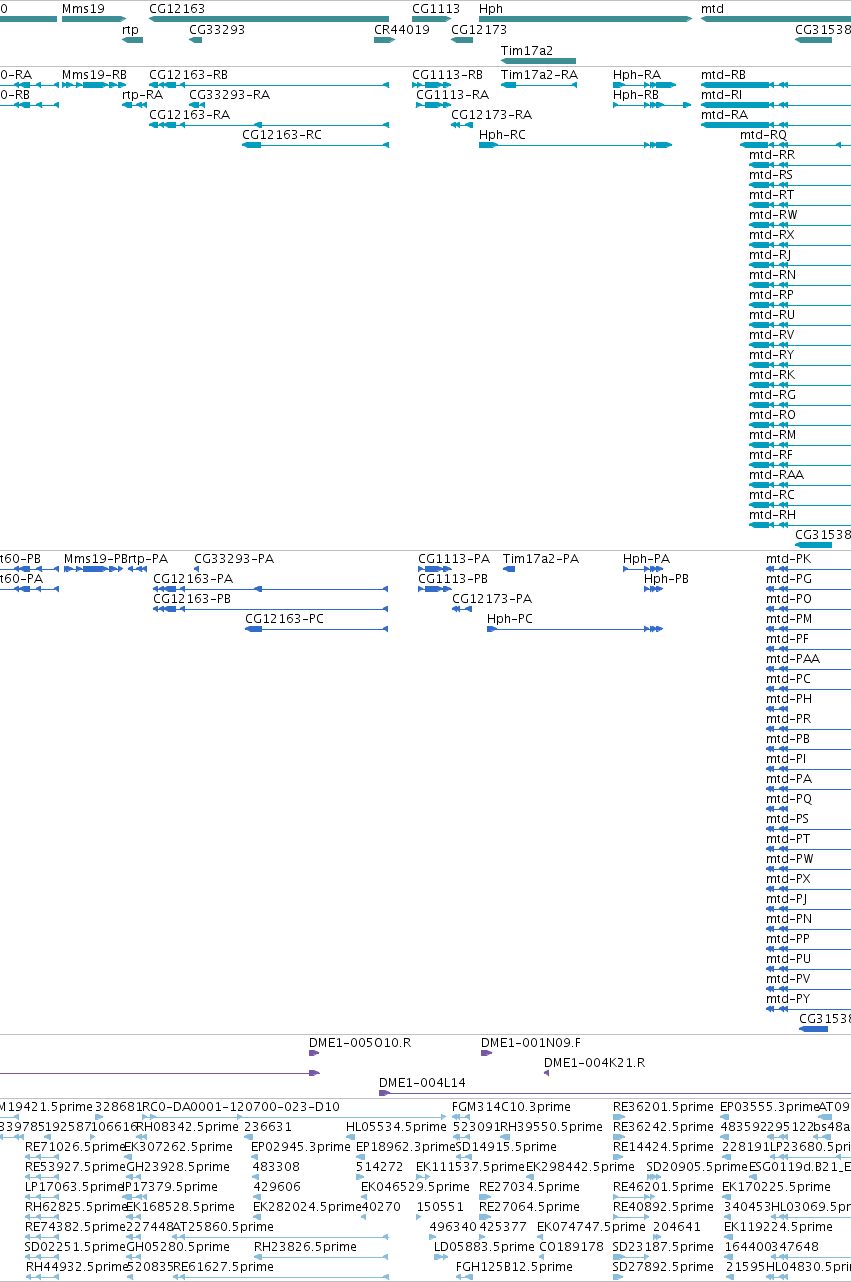851x1282 pixels.
Task: Click the Tim17a2-RA transcript
Action: 538,85
